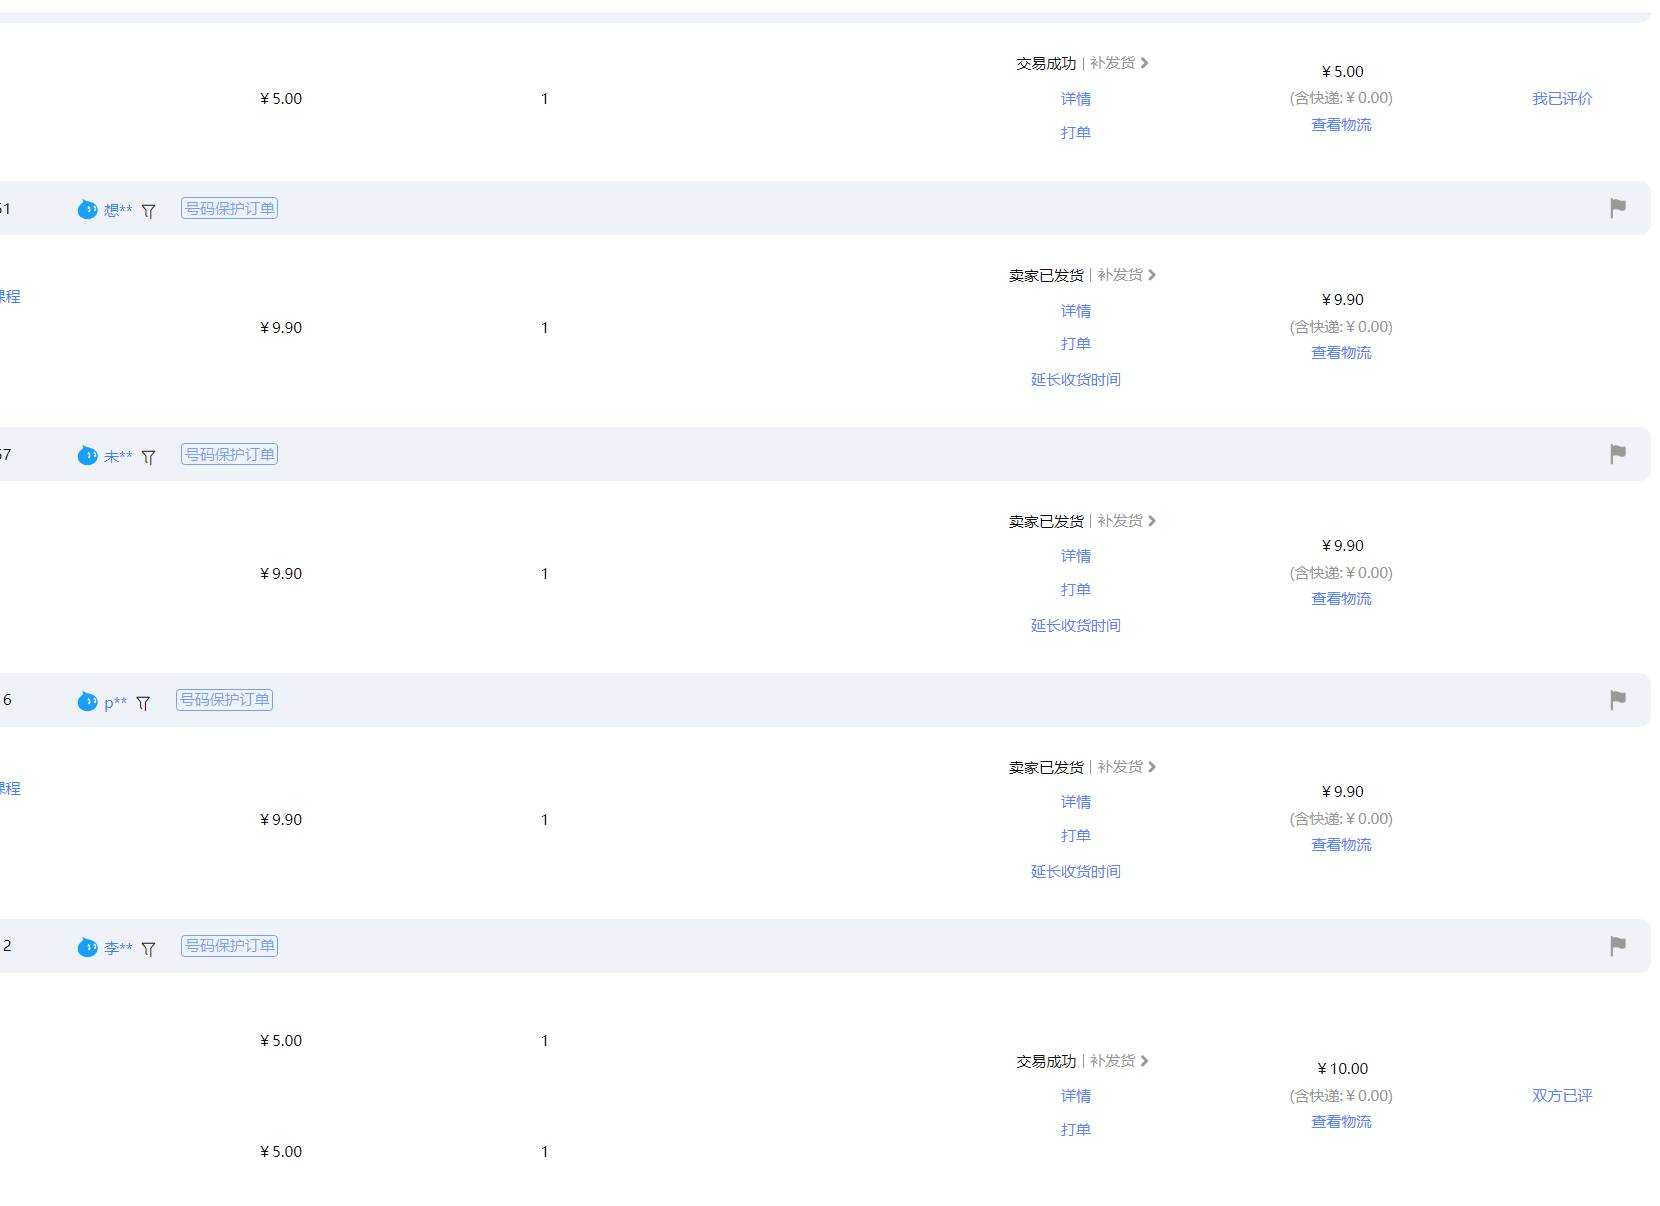Open the 双方已评 review link
The width and height of the screenshot is (1660, 1206).
tap(1561, 1095)
